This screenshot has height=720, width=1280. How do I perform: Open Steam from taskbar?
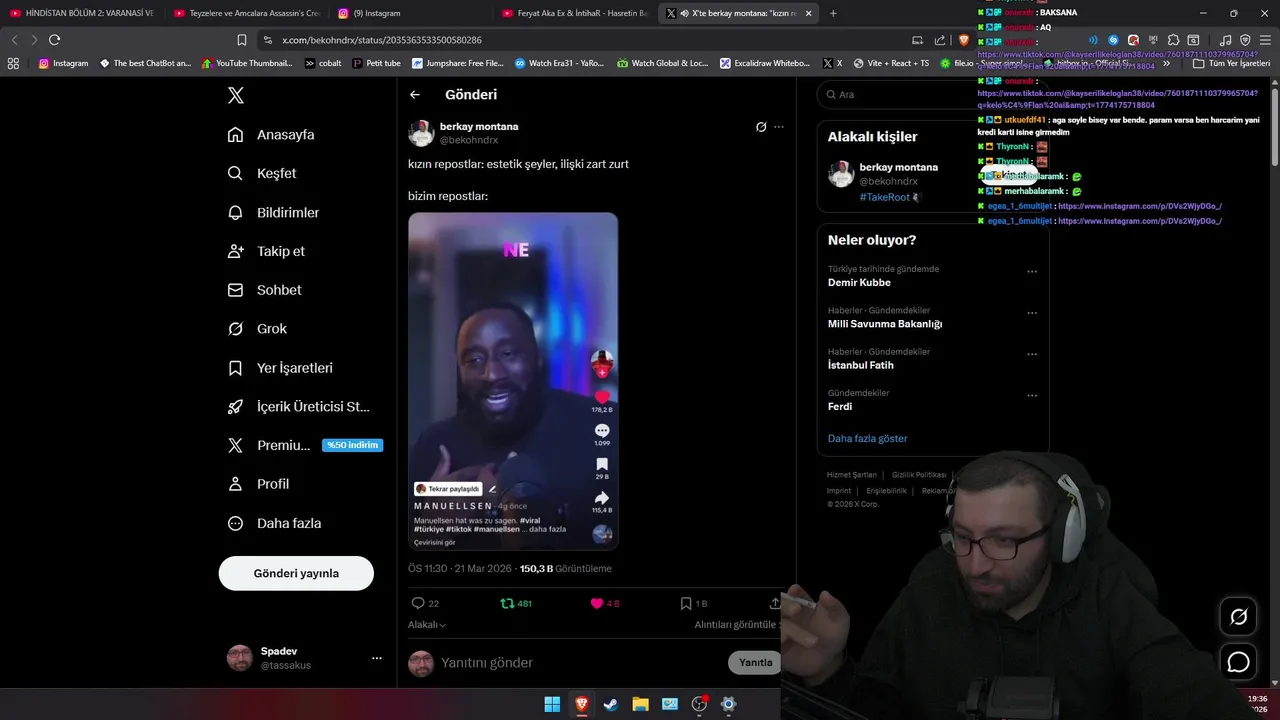coord(611,704)
